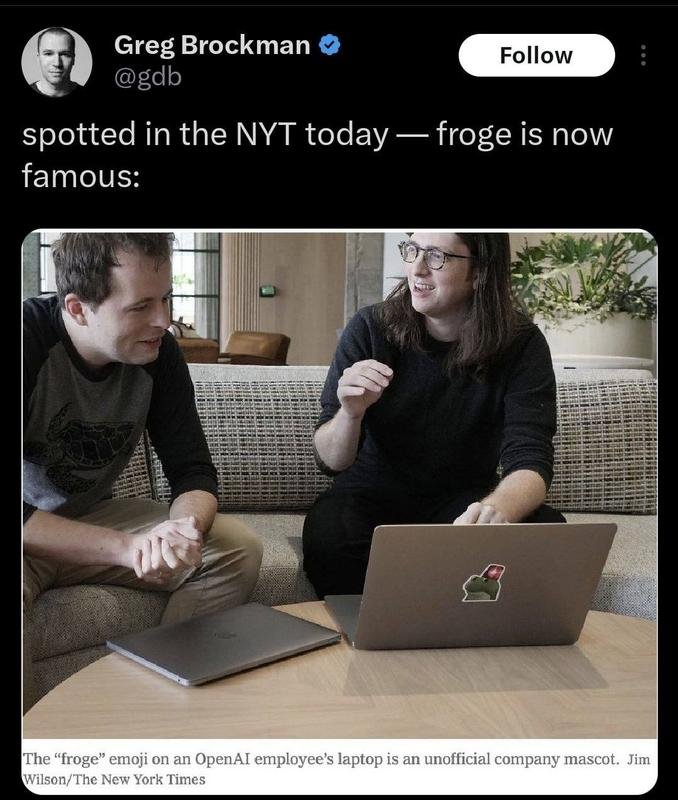Tap the 'Wilson/The New York Times' credit line

114,780
